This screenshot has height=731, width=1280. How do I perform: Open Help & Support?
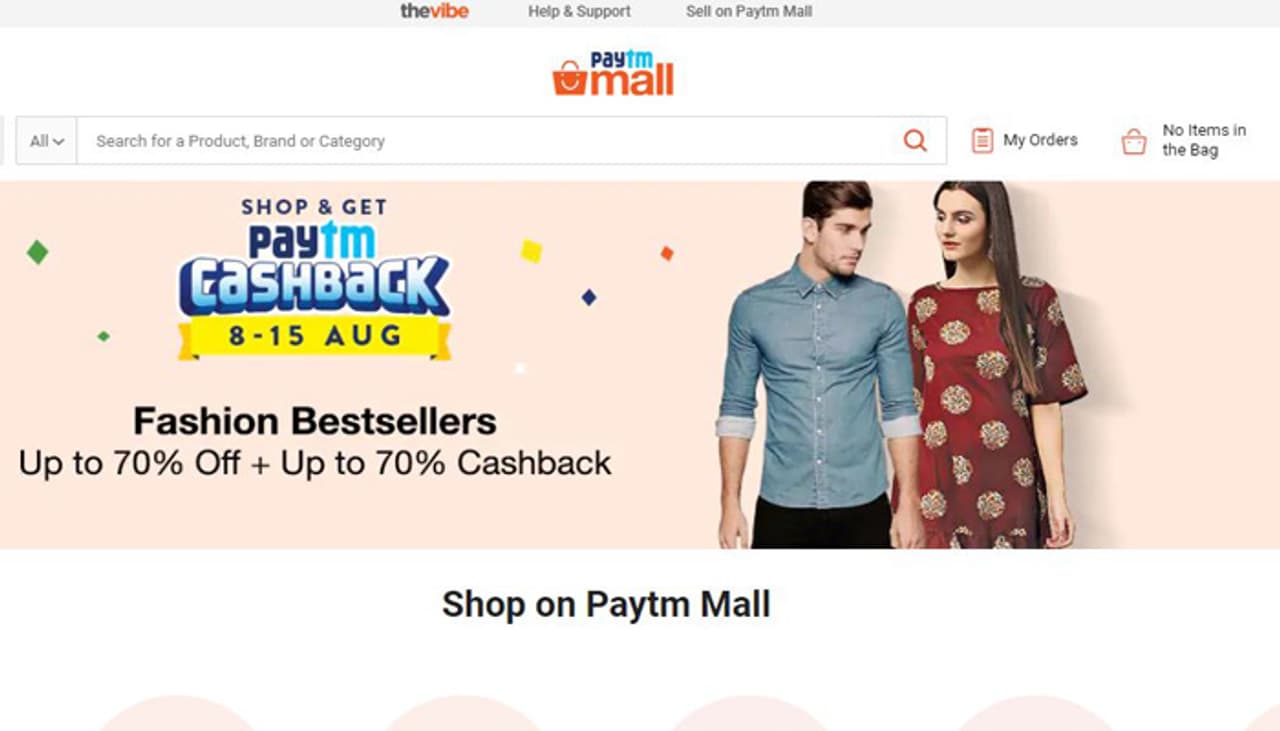pos(579,12)
